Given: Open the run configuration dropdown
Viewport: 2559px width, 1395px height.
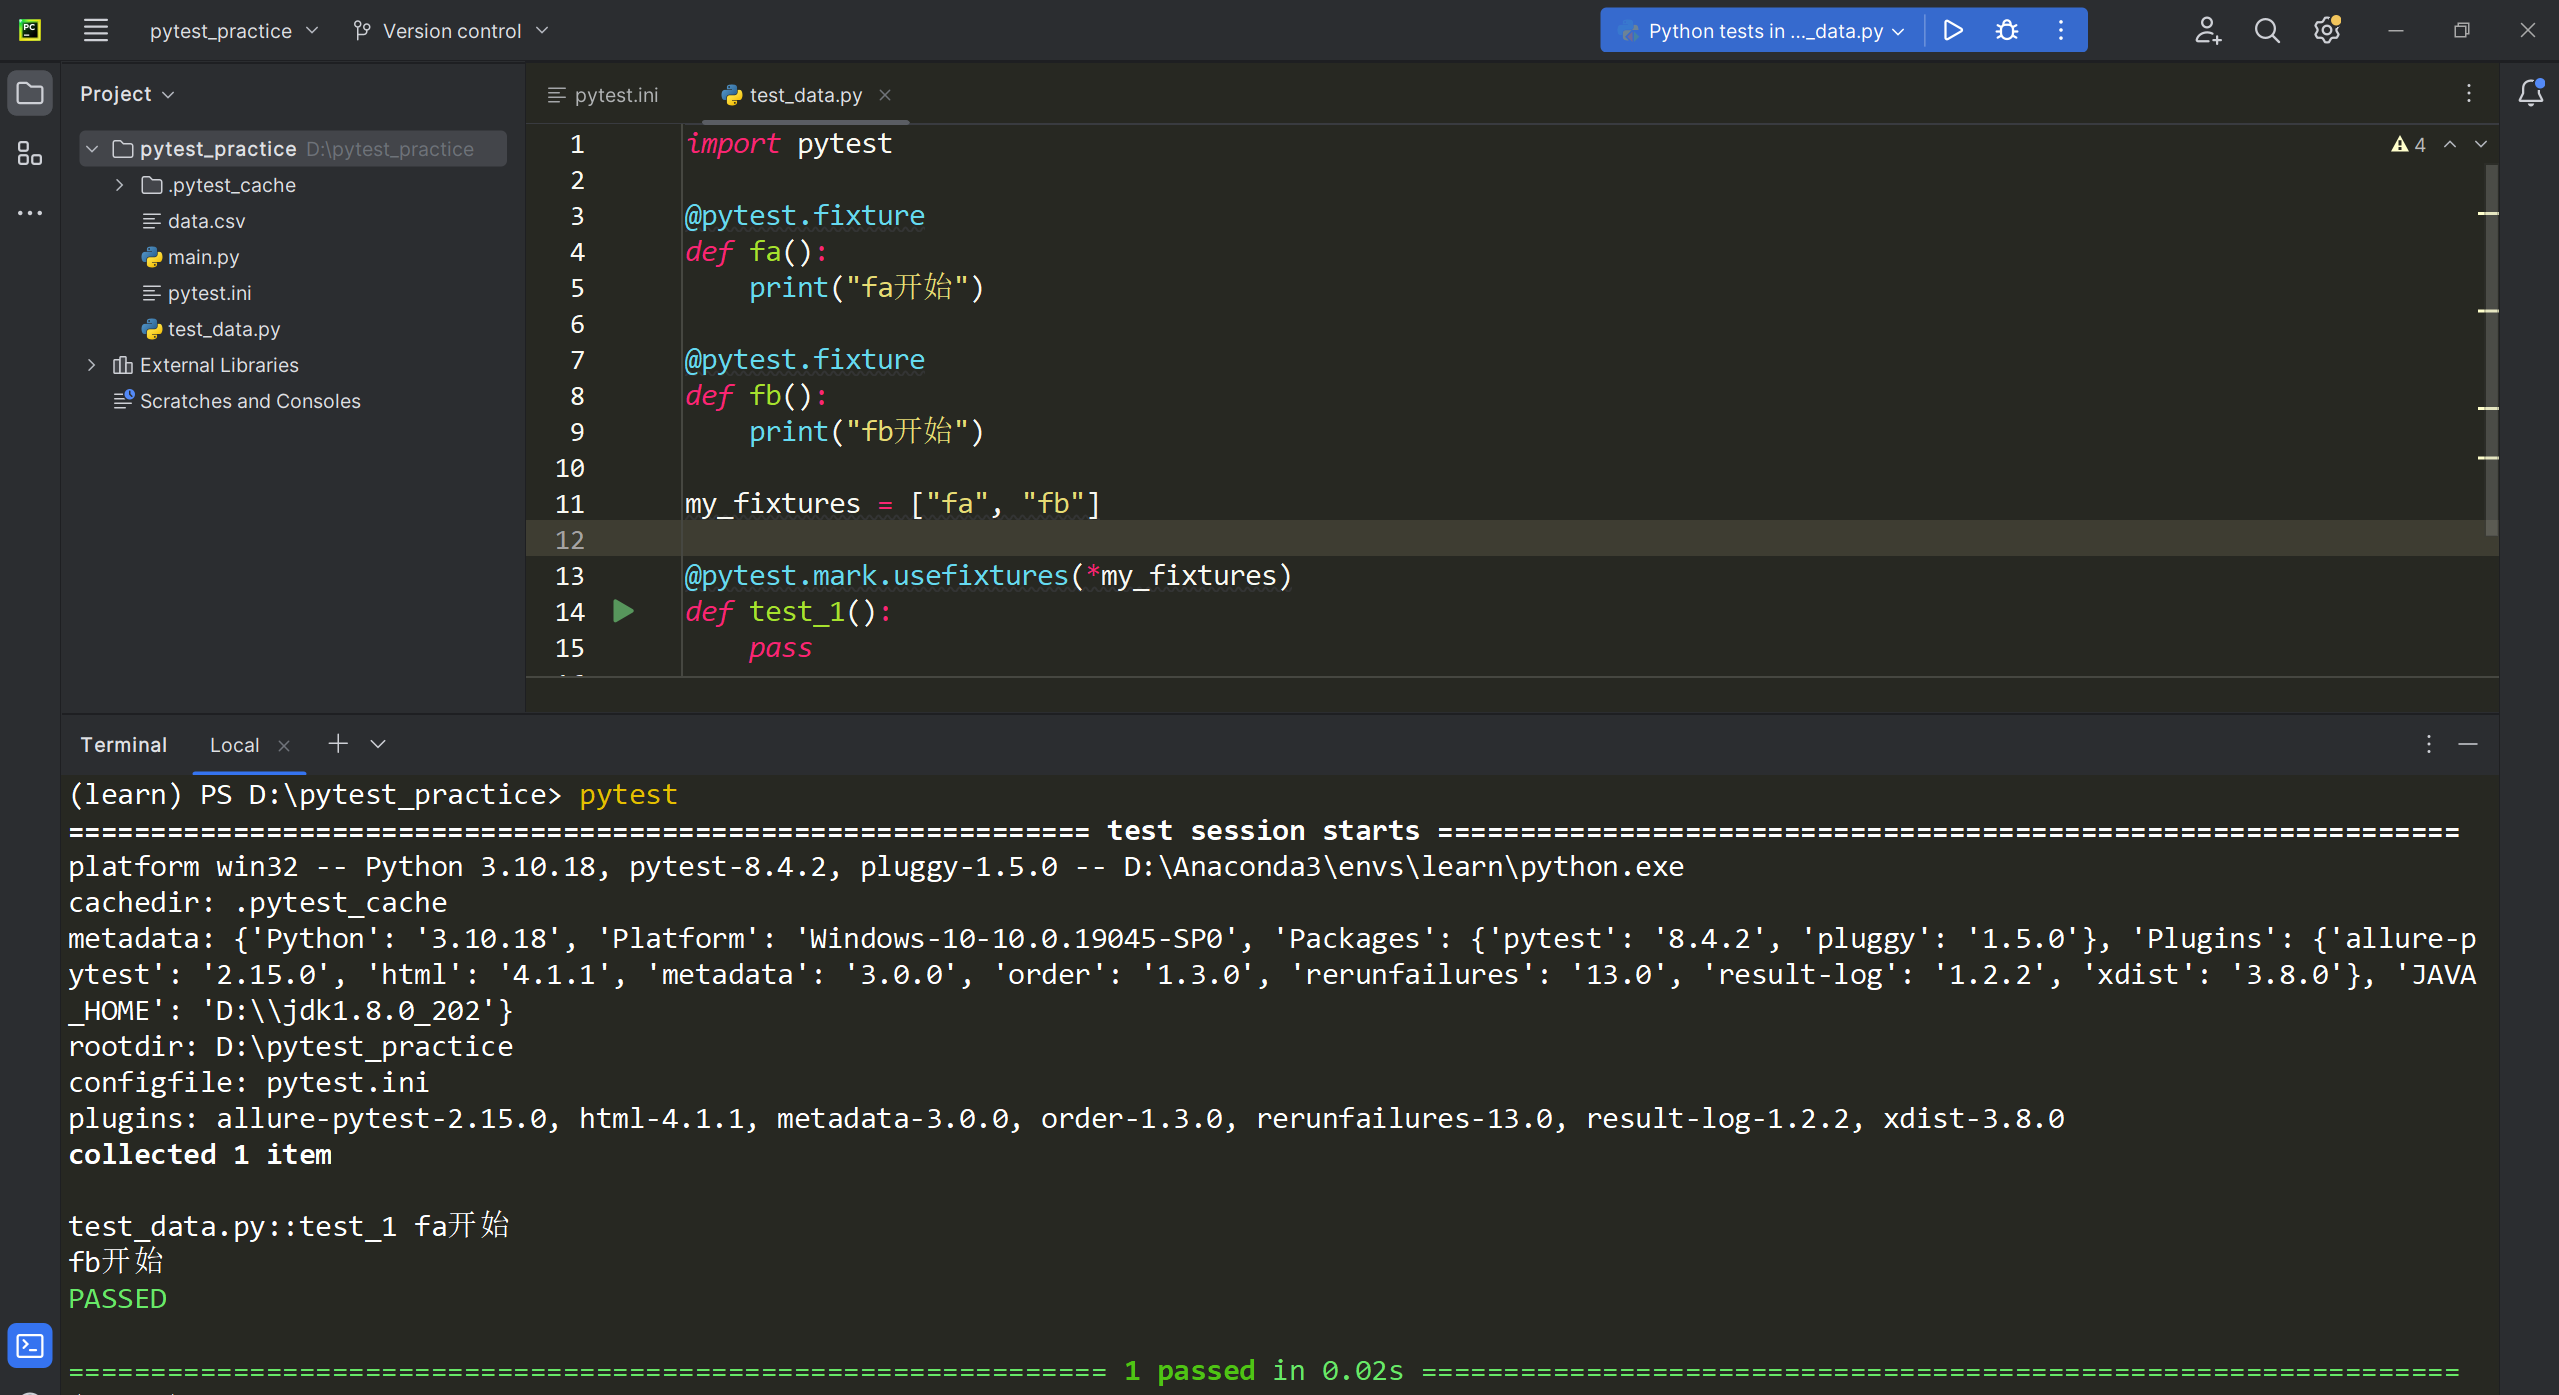Looking at the screenshot, I should coord(1765,31).
